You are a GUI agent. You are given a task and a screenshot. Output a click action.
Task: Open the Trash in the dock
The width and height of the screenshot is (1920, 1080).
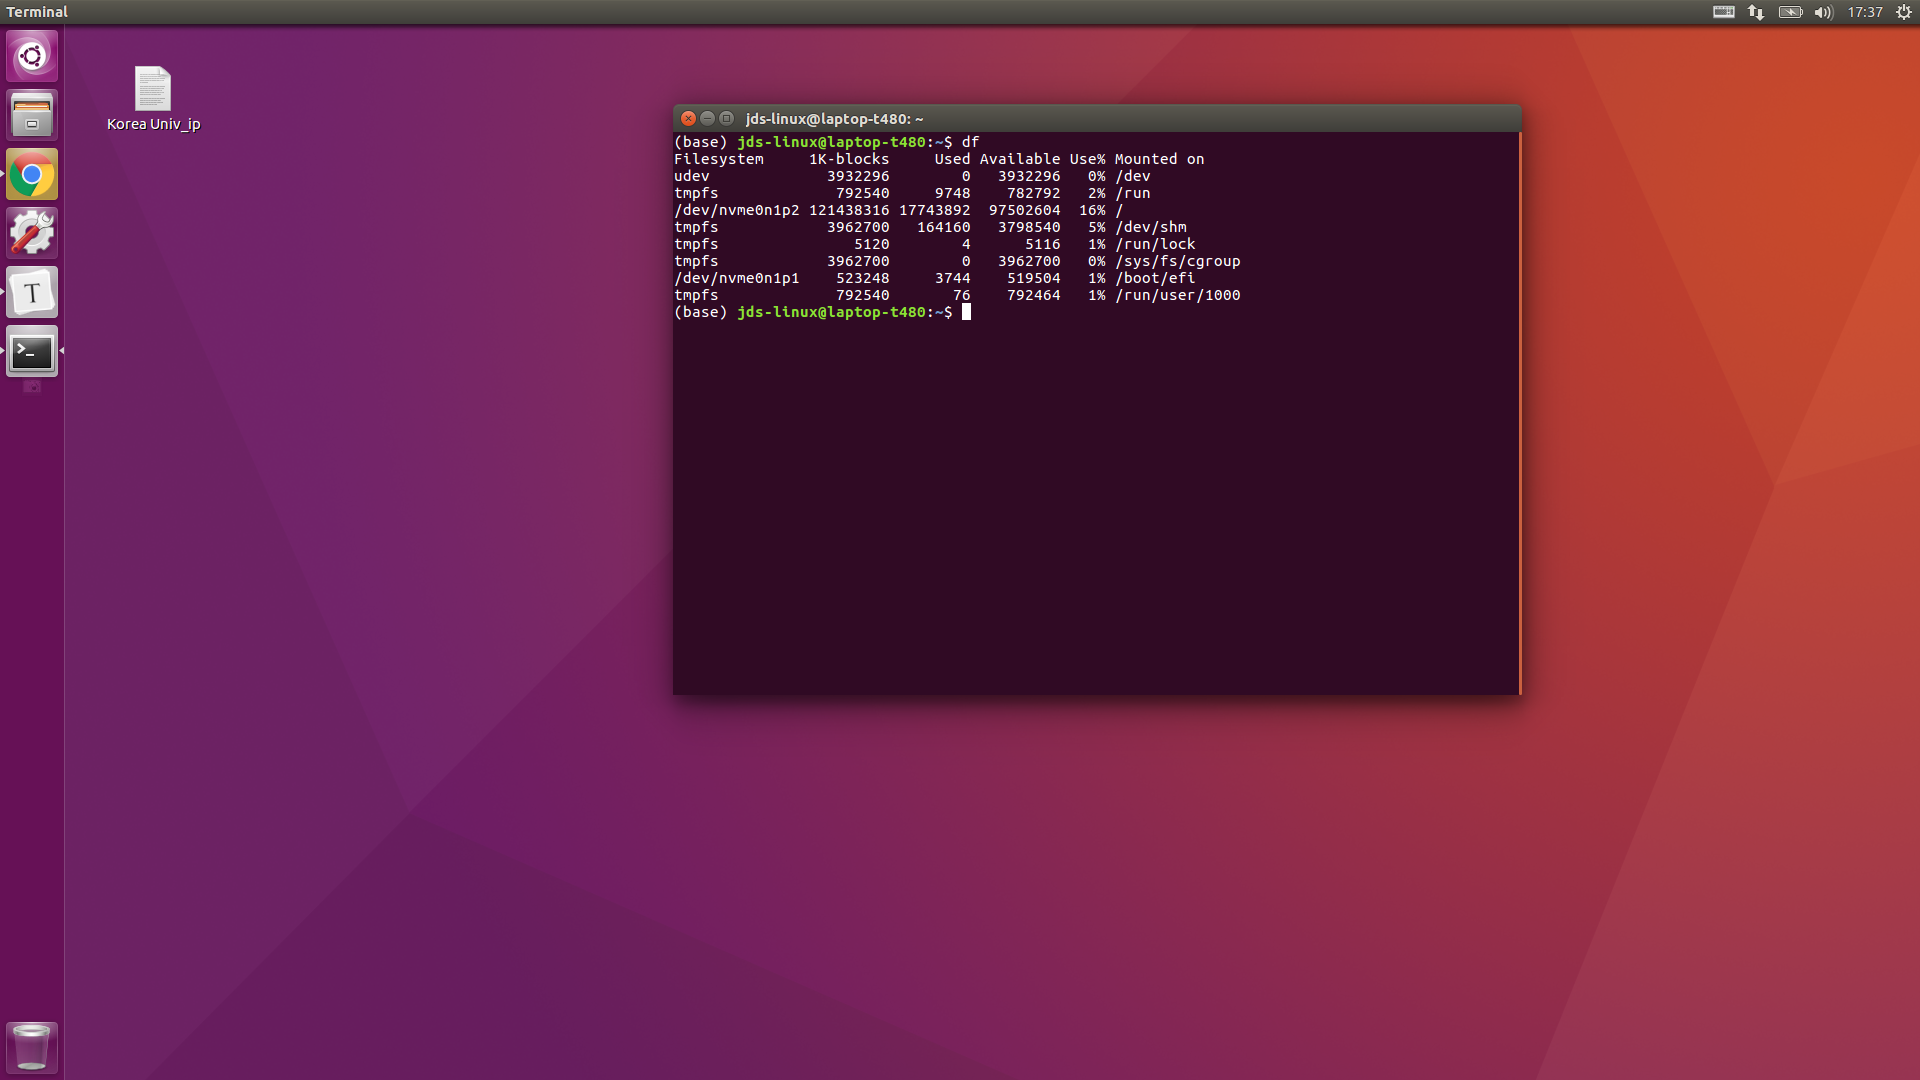pos(32,1046)
